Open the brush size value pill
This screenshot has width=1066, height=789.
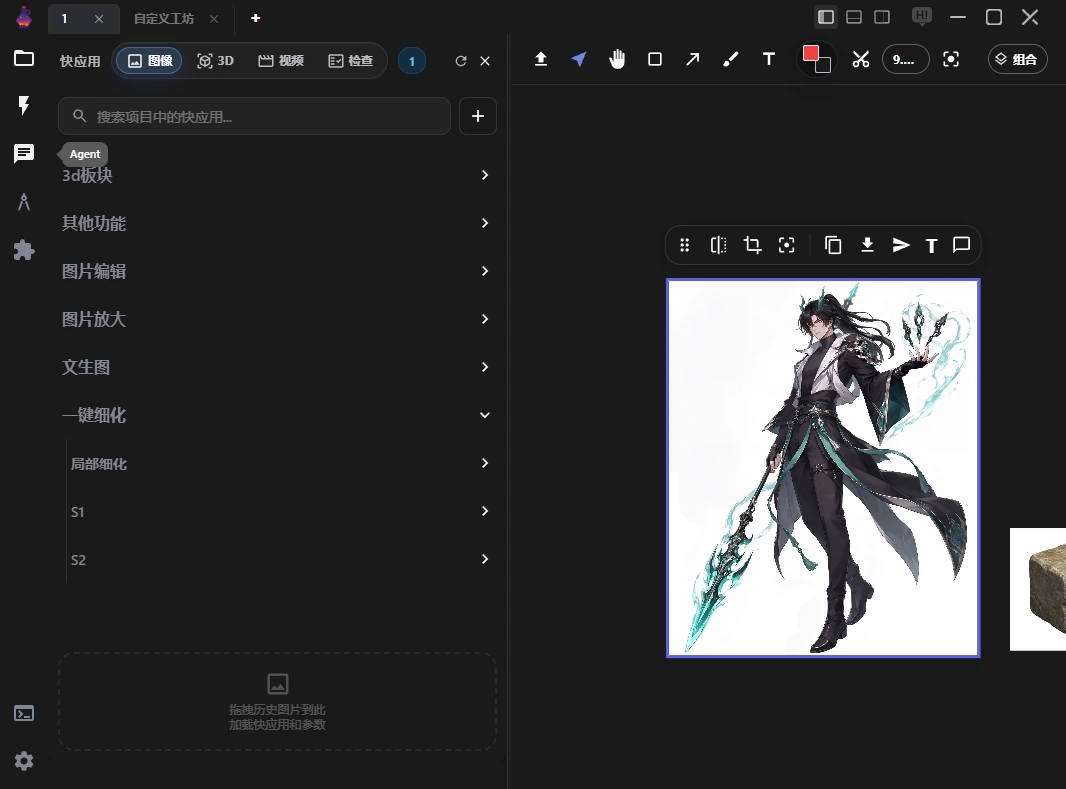905,59
